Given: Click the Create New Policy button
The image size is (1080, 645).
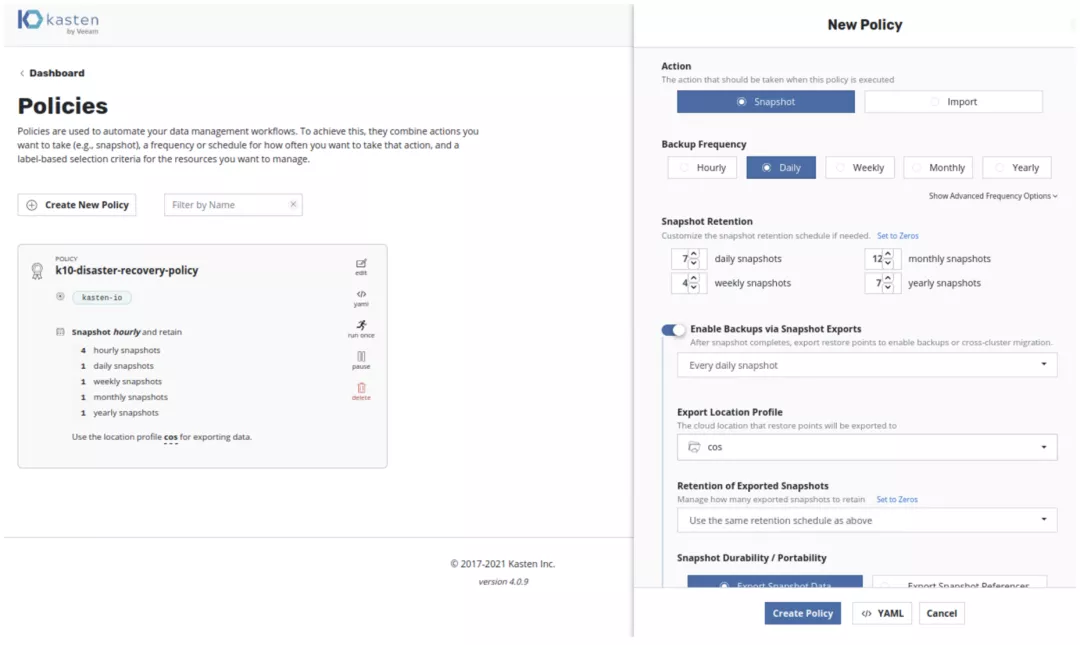Looking at the screenshot, I should coord(77,205).
